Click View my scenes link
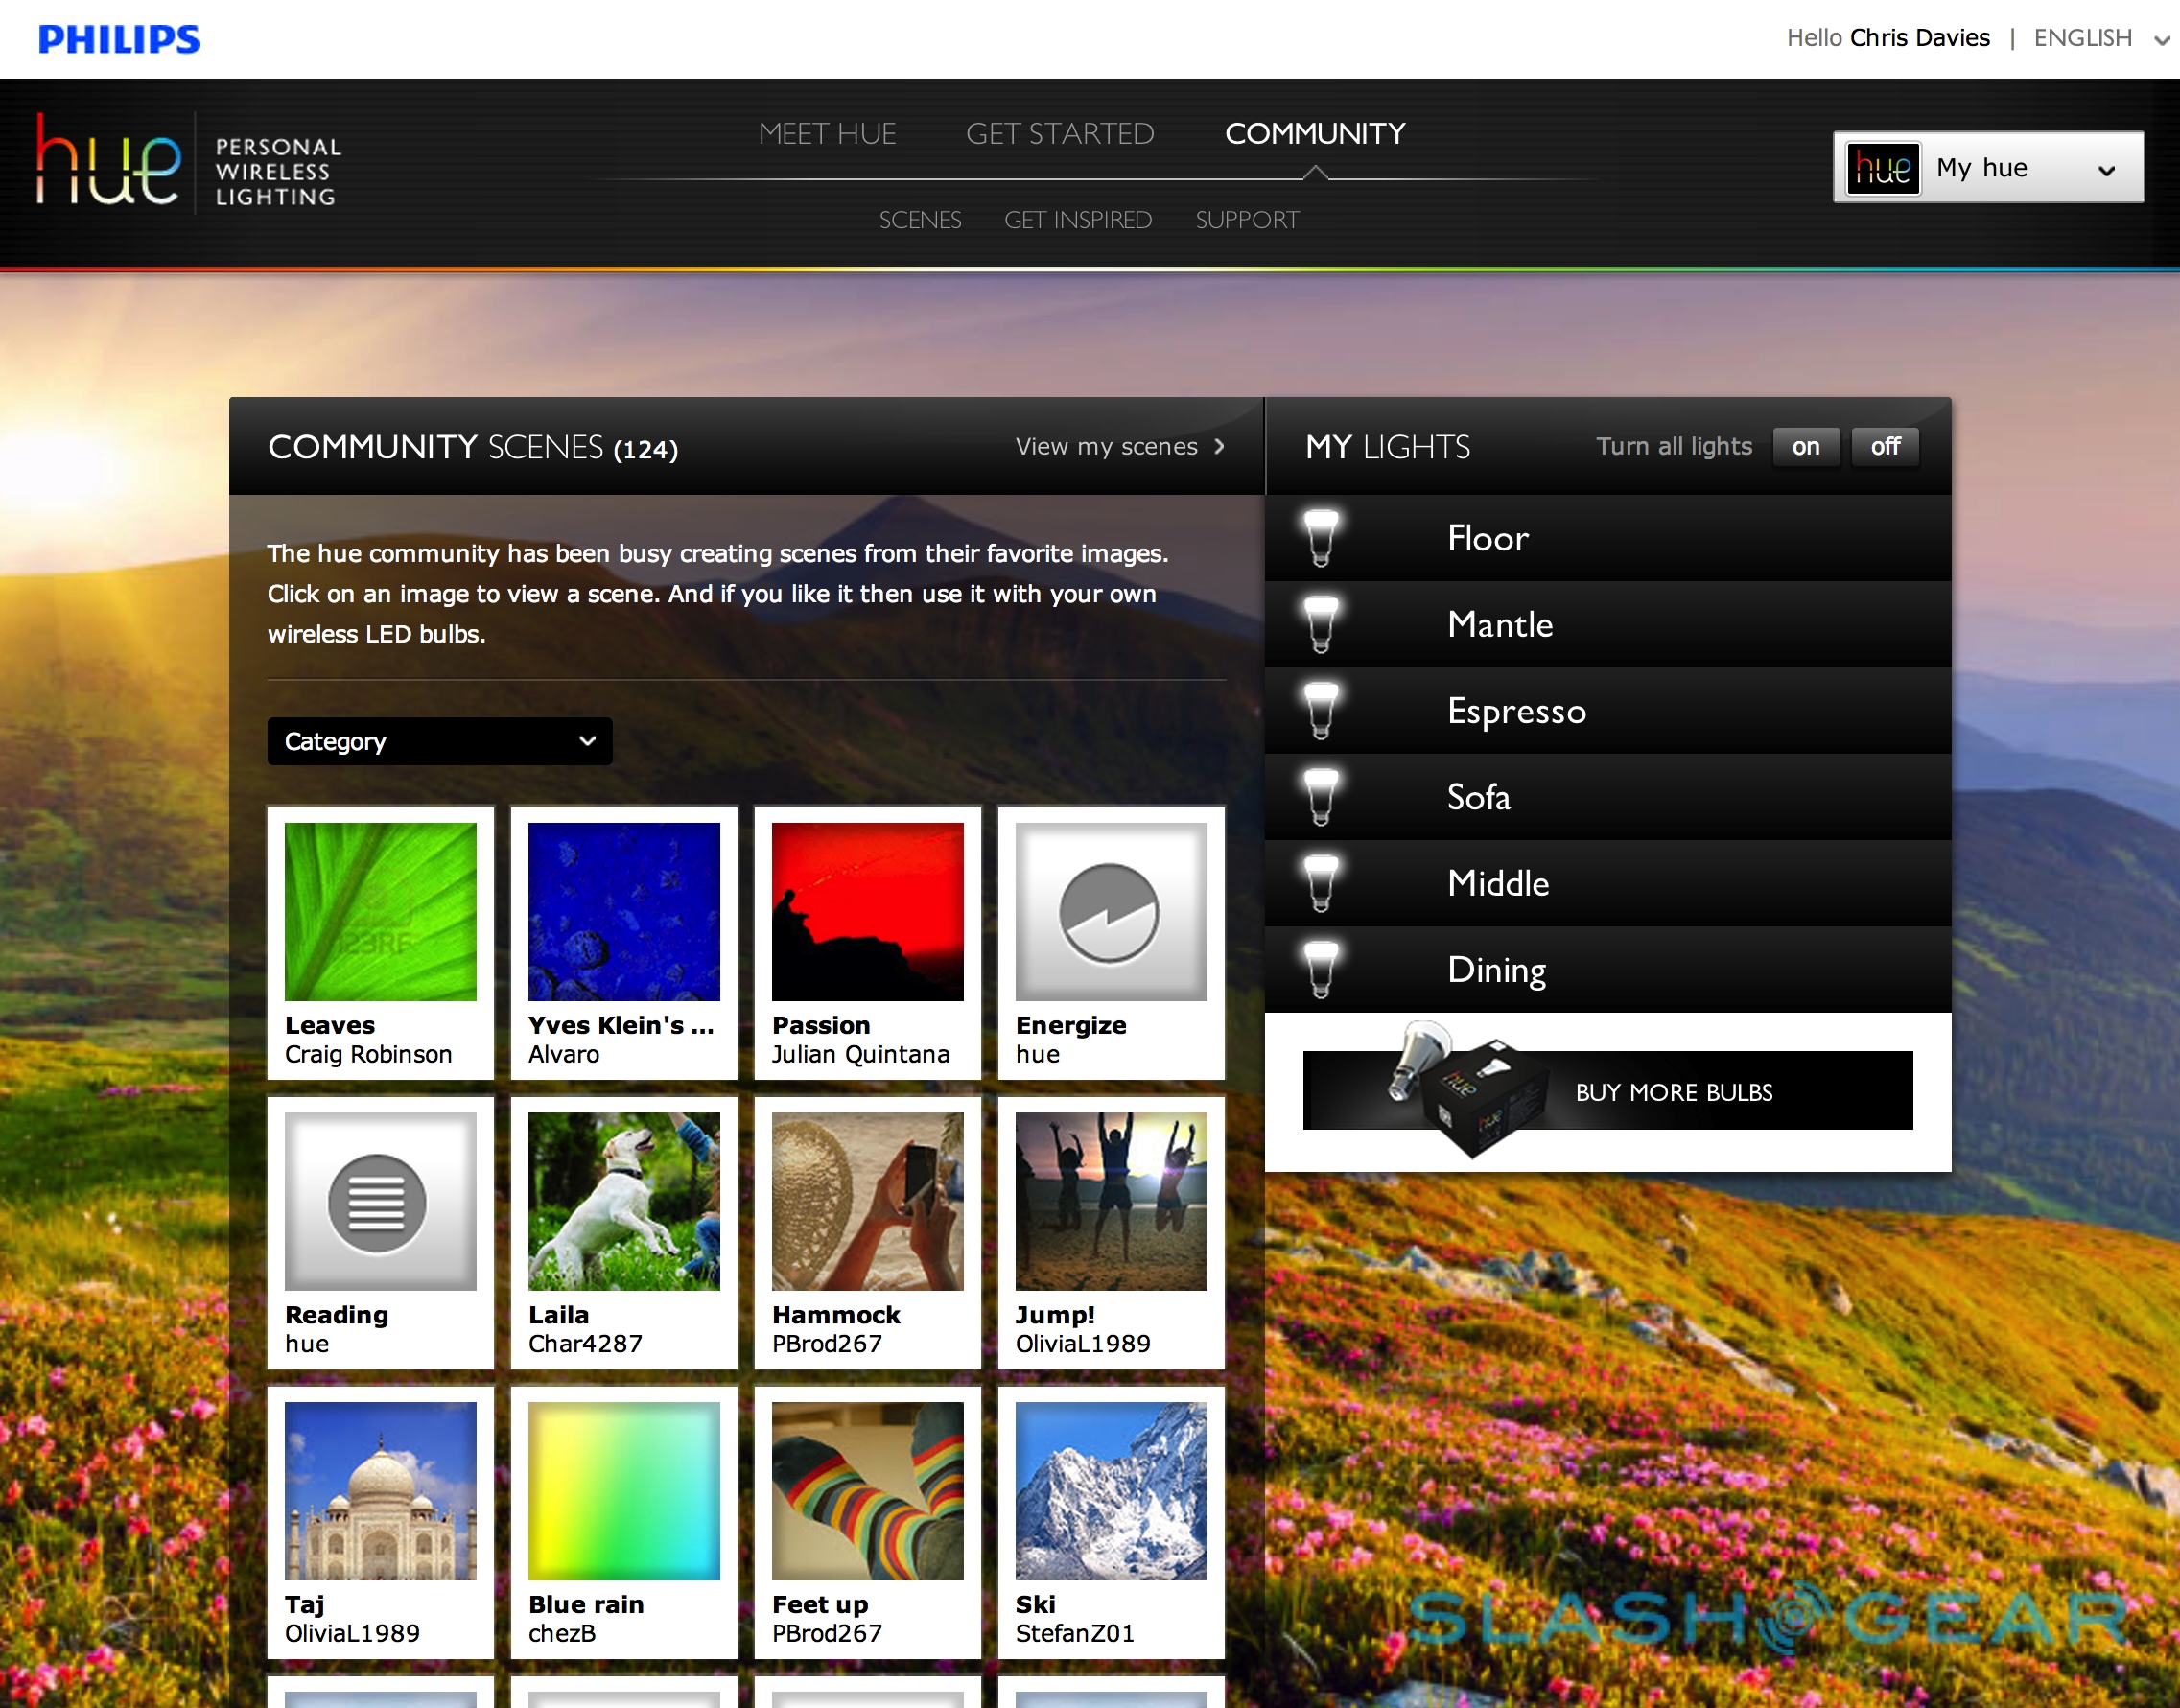 pos(1119,447)
